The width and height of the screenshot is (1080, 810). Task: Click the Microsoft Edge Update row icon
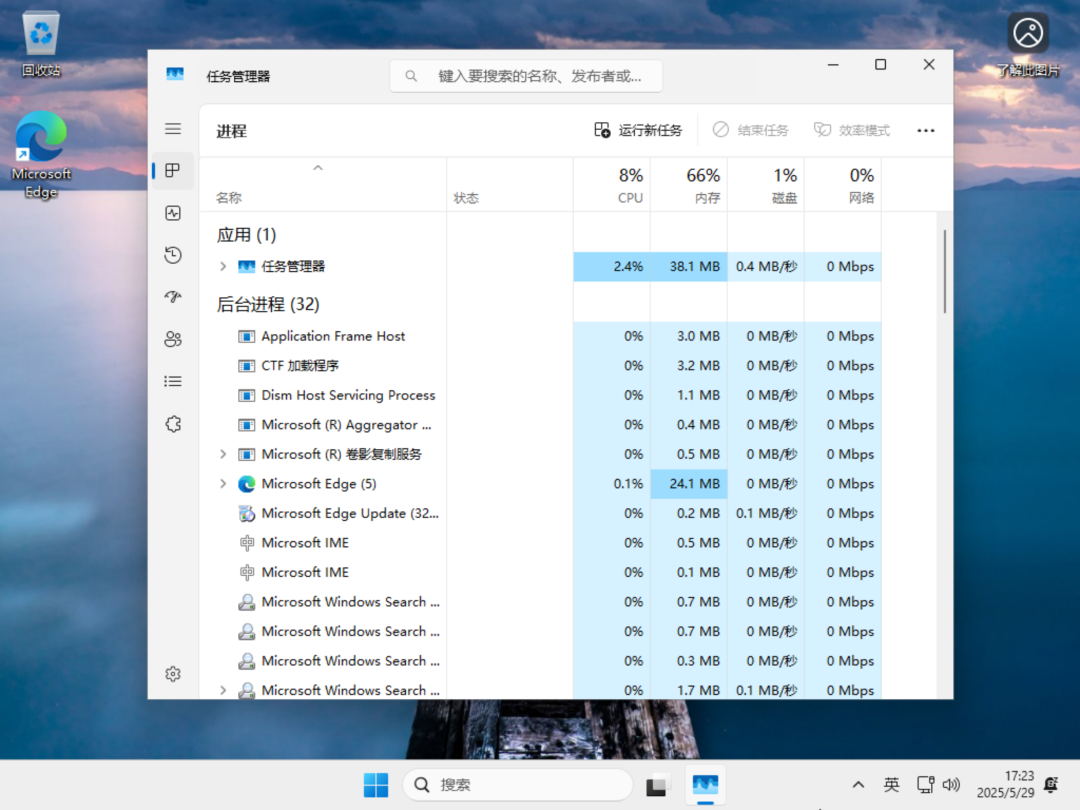pyautogui.click(x=247, y=513)
